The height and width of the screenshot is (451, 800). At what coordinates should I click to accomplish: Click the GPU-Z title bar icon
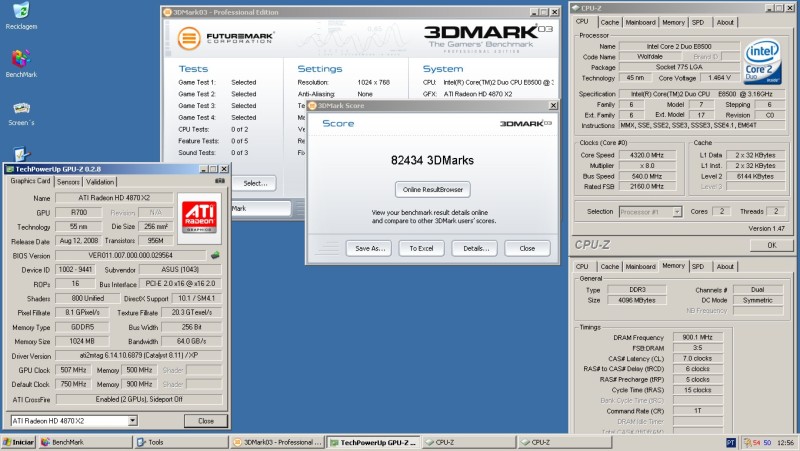(9, 169)
